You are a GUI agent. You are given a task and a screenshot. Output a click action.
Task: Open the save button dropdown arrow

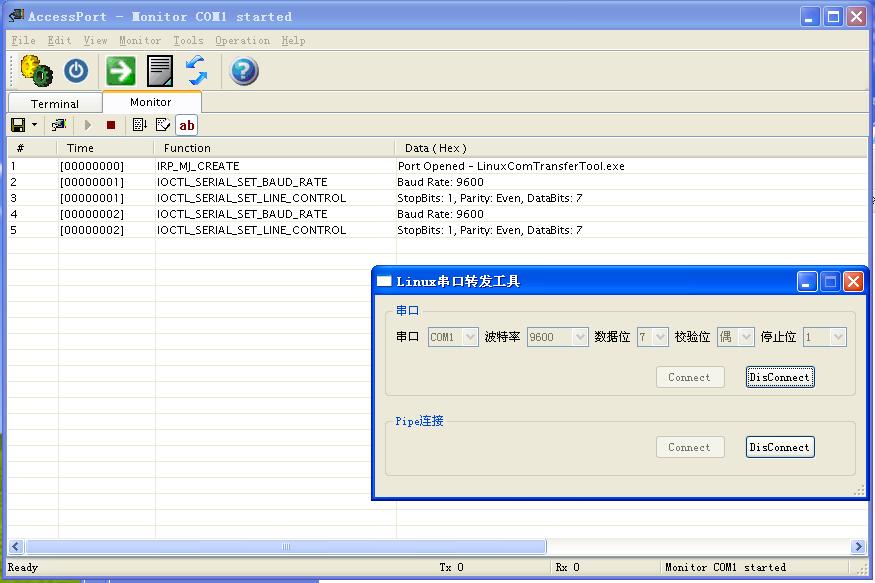tap(34, 125)
